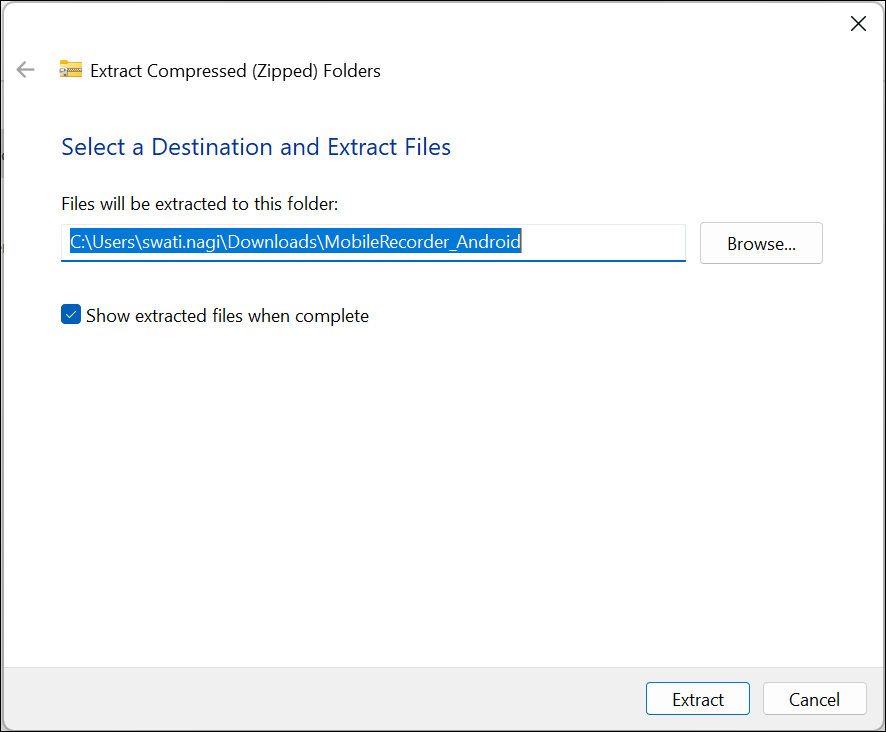This screenshot has height=732, width=886.
Task: Start extraction with the Extract button
Action: (697, 699)
